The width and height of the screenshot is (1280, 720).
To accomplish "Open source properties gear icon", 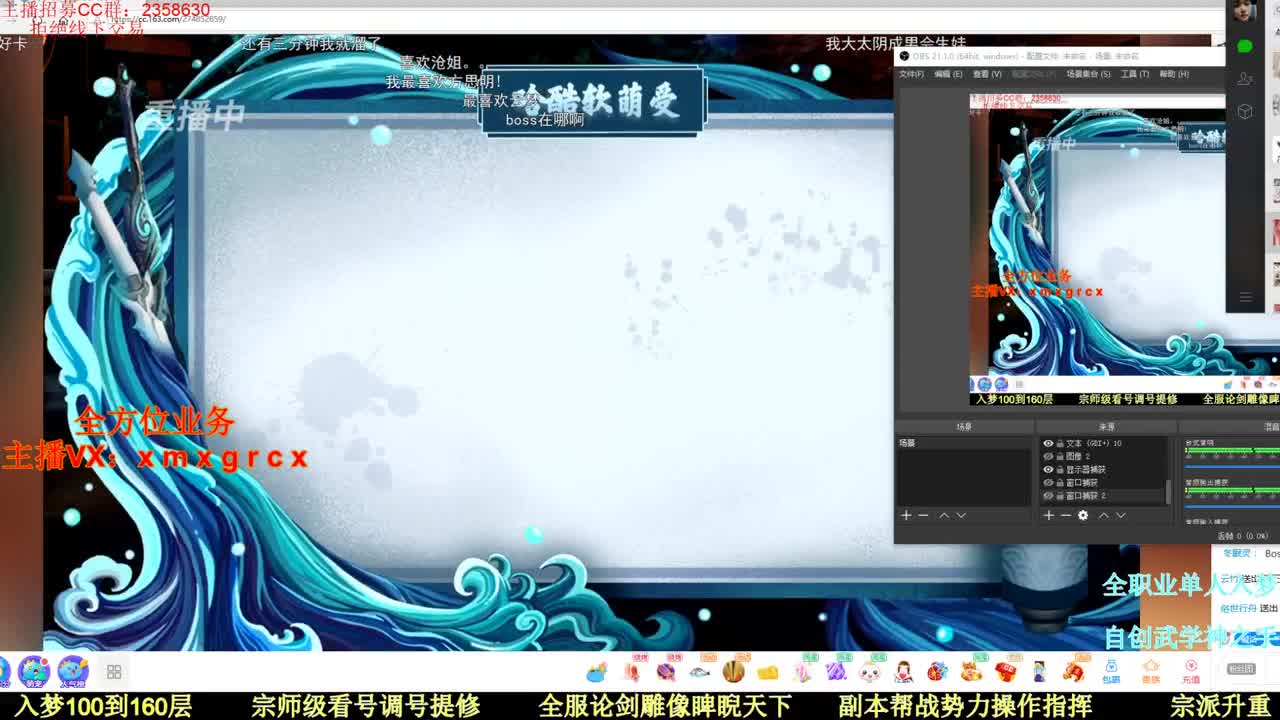I will [1083, 515].
